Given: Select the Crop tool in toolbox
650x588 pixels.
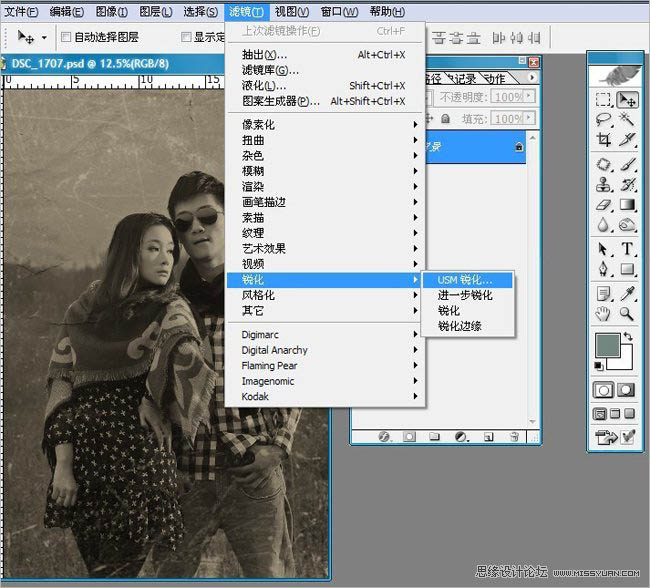Looking at the screenshot, I should coord(604,140).
